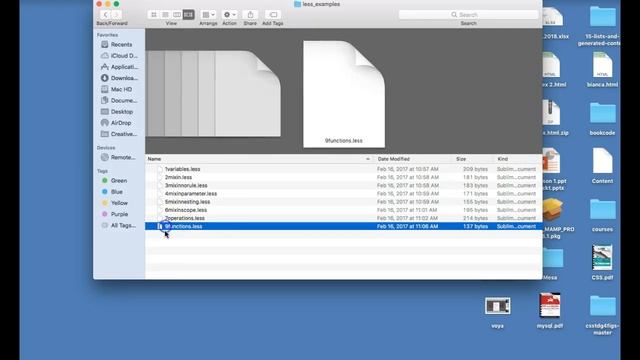Screen dimensions: 640x360
Task: Open iCloud Drive in the sidebar
Action: click(x=119, y=56)
